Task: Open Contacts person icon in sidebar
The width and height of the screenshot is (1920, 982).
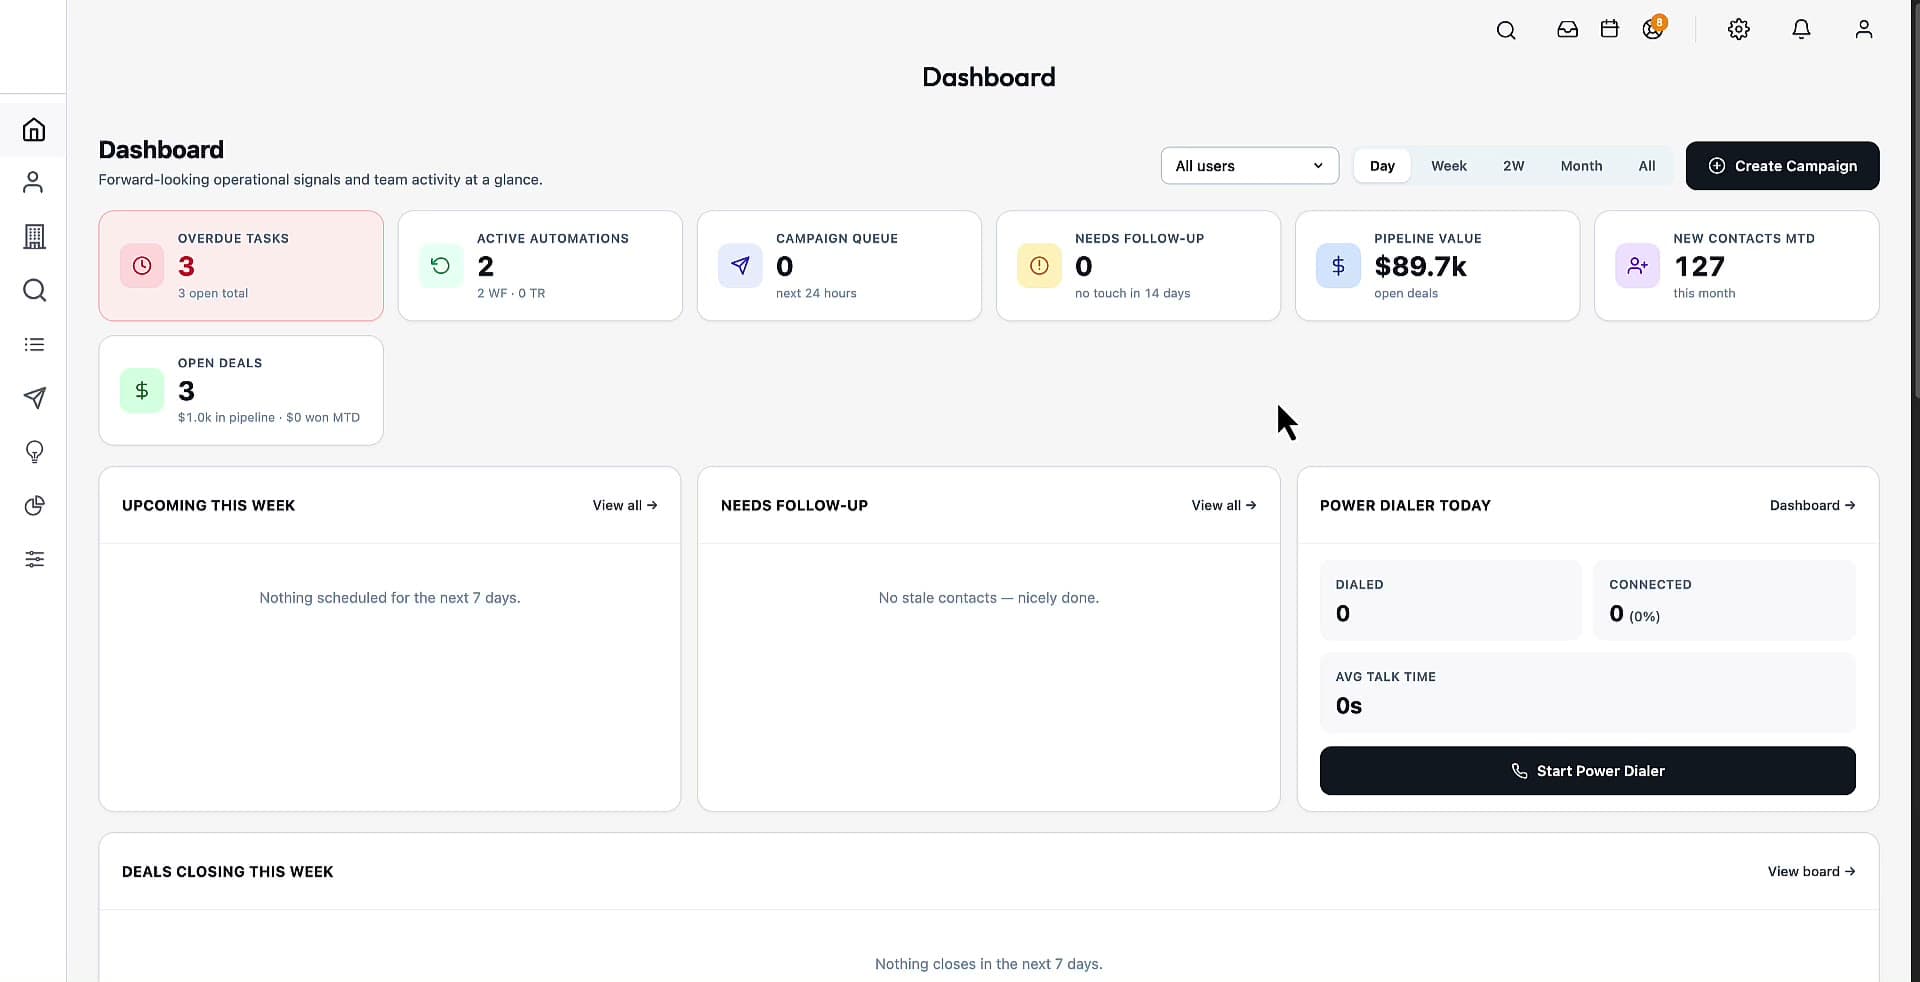Action: (x=34, y=182)
